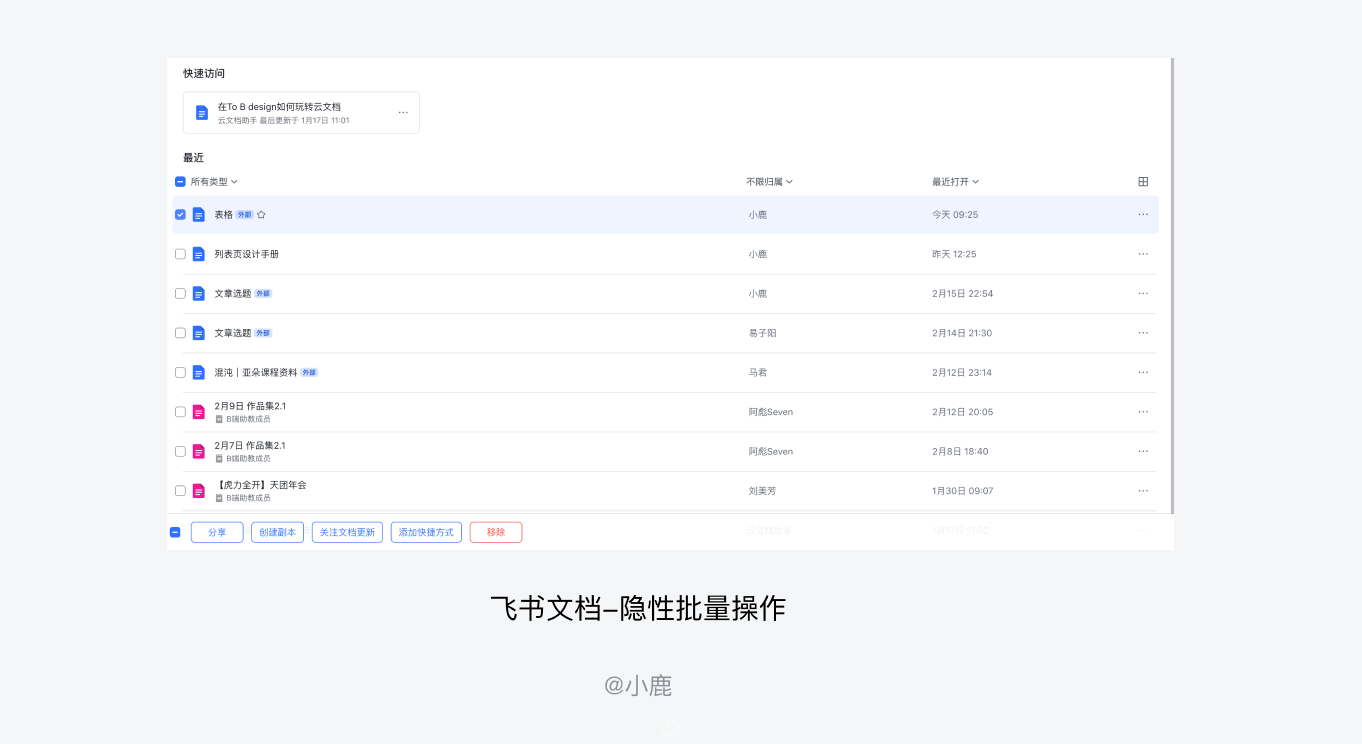Toggle select-all checkbox beside 所有类型

coord(180,182)
